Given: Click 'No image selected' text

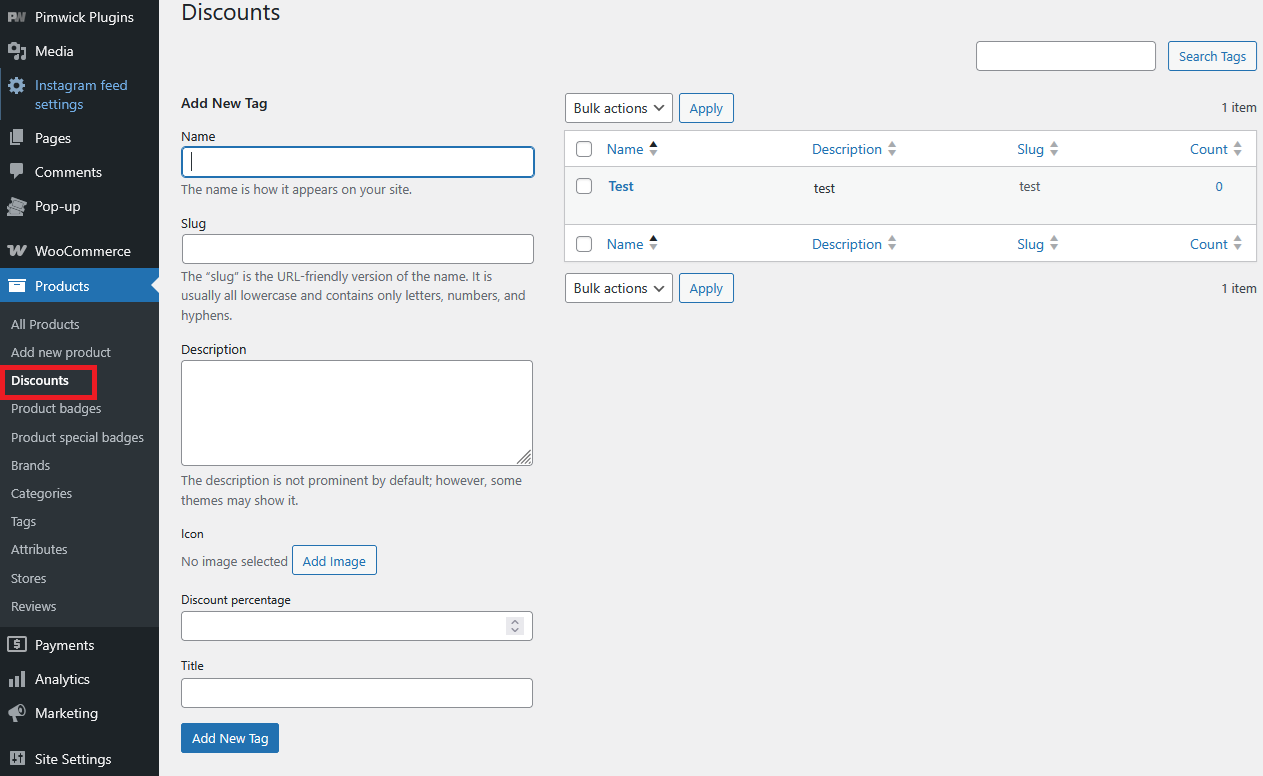Looking at the screenshot, I should coord(234,561).
